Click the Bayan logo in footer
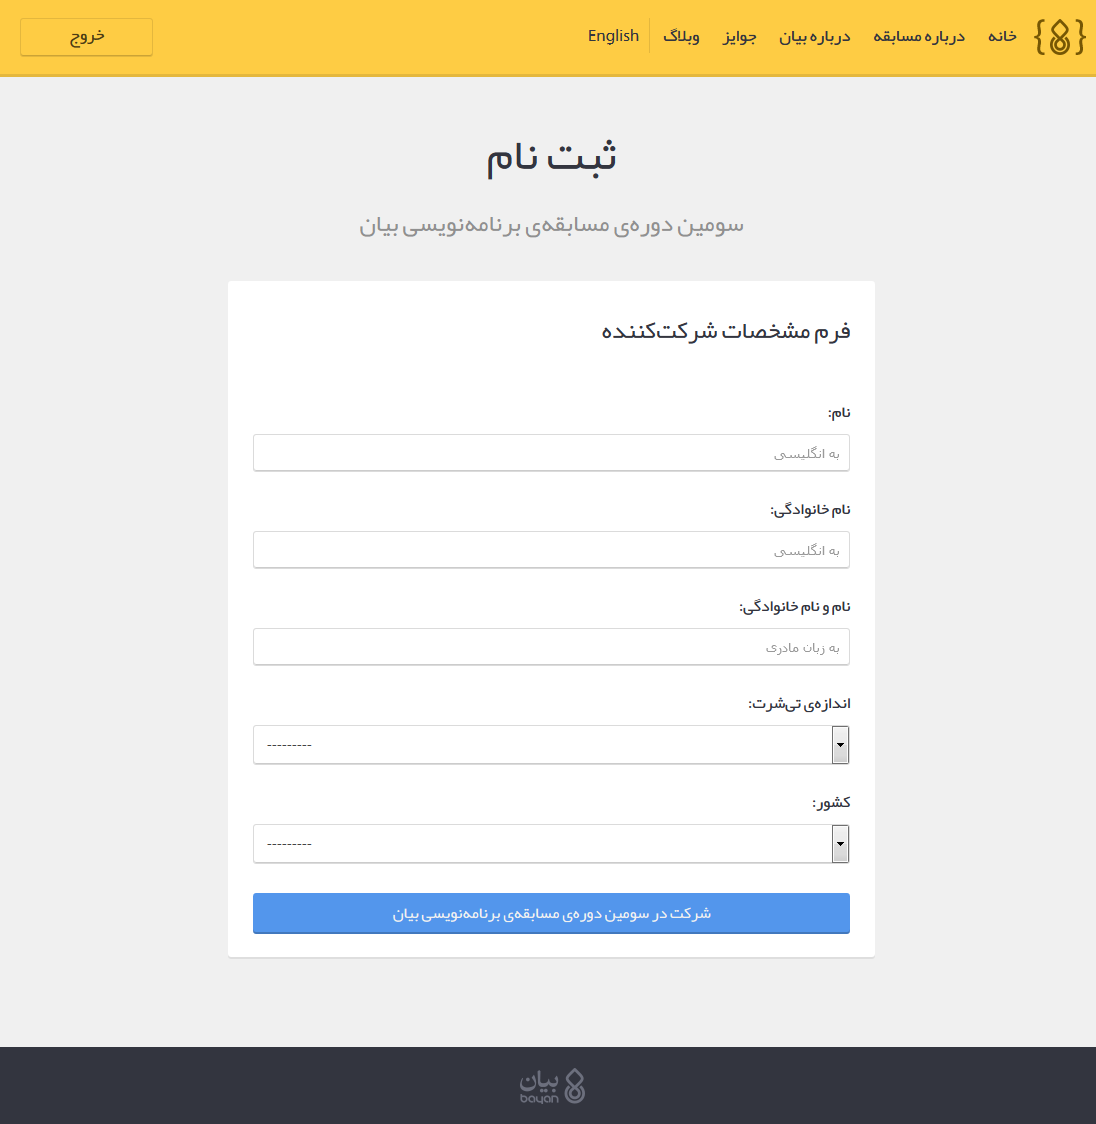This screenshot has height=1124, width=1096. [552, 1086]
